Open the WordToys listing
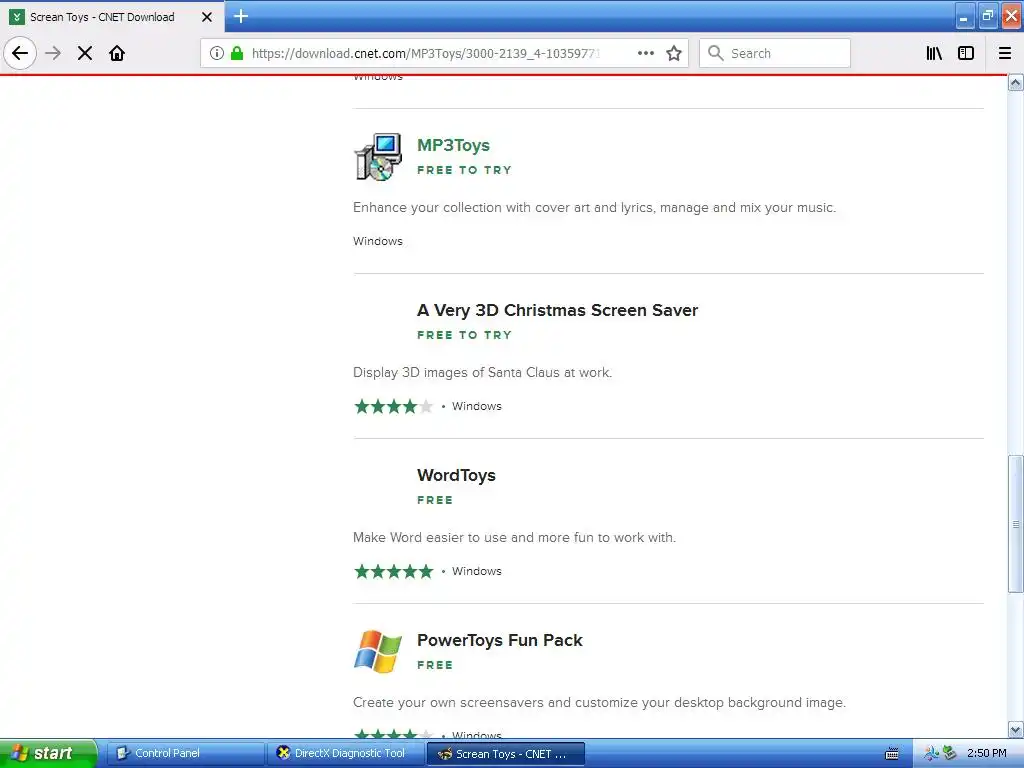The height and width of the screenshot is (768, 1024). coord(456,475)
